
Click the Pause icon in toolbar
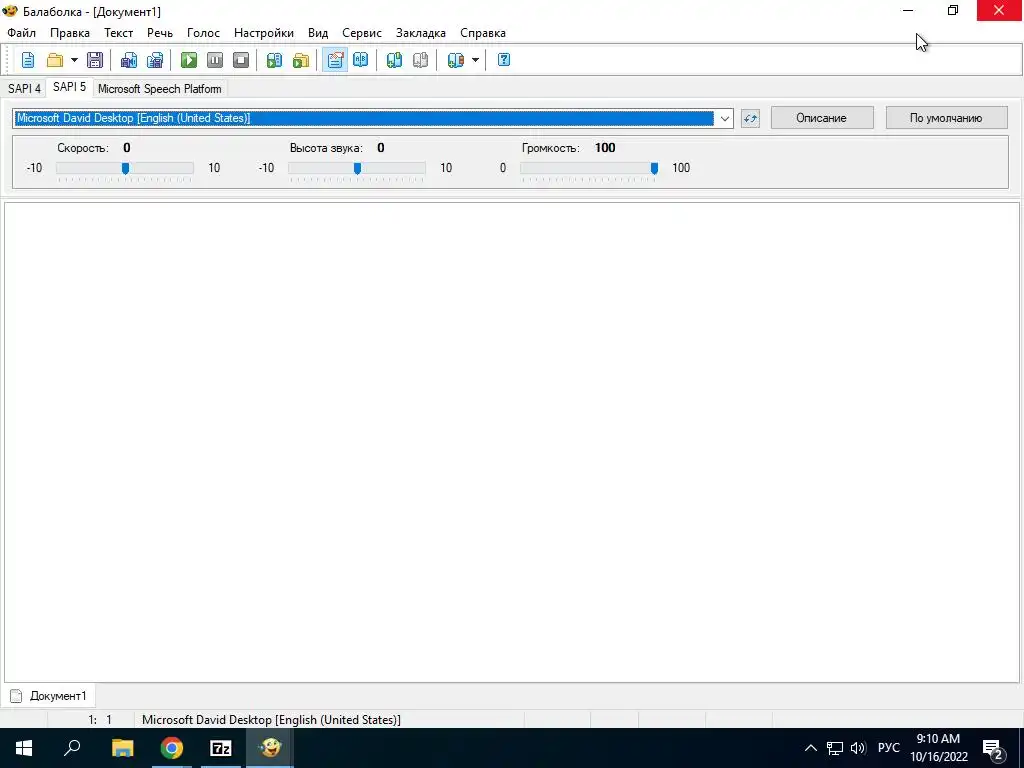[x=215, y=60]
